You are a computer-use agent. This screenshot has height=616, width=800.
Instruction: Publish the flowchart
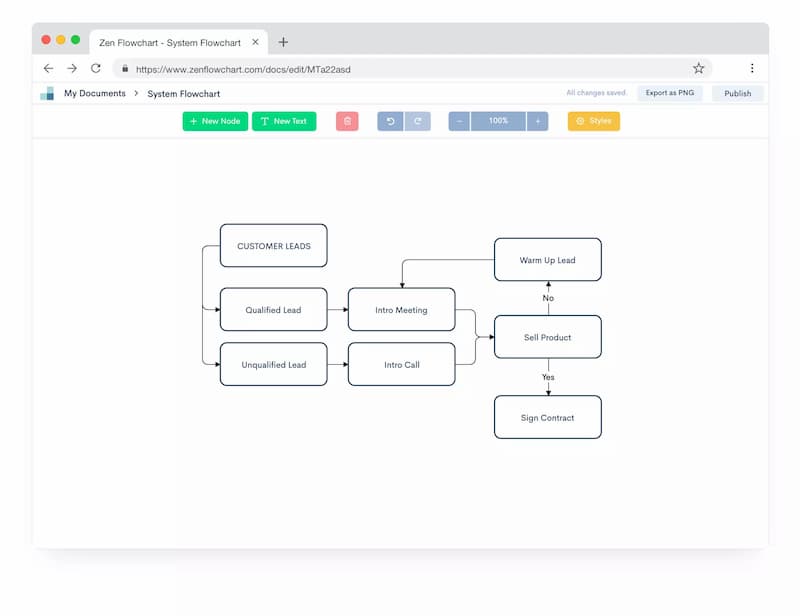click(x=738, y=93)
